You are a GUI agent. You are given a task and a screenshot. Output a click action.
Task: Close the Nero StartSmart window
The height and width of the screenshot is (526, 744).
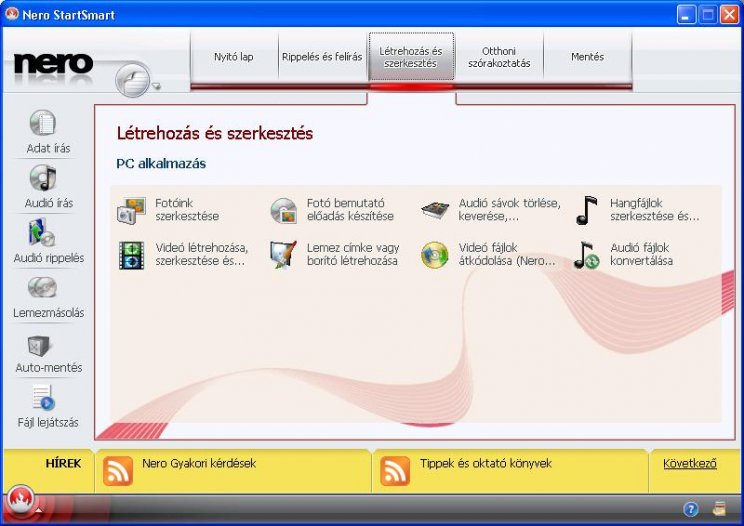(x=729, y=15)
